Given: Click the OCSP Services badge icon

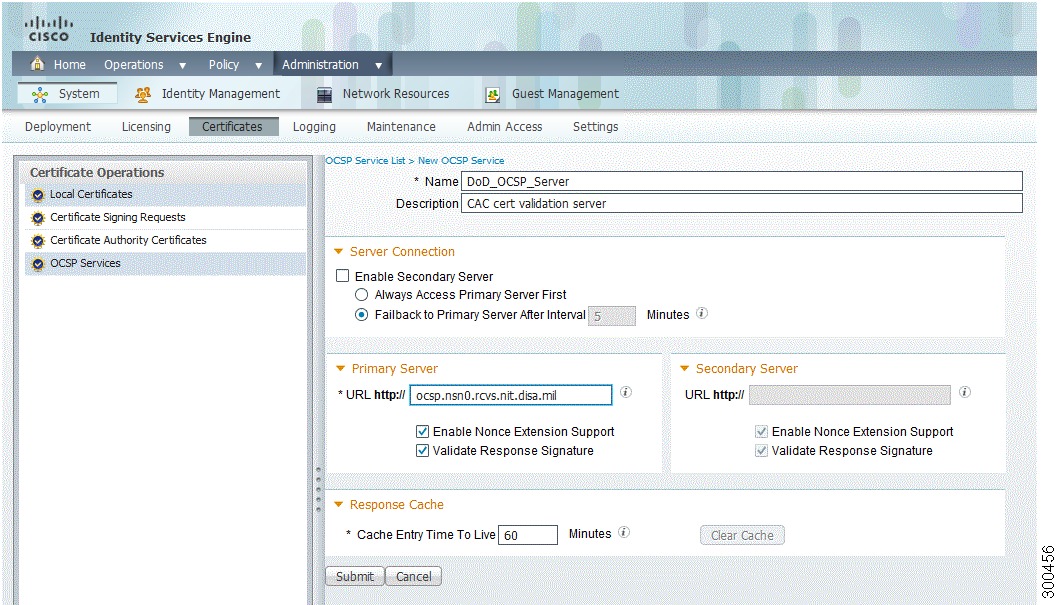Looking at the screenshot, I should point(38,264).
